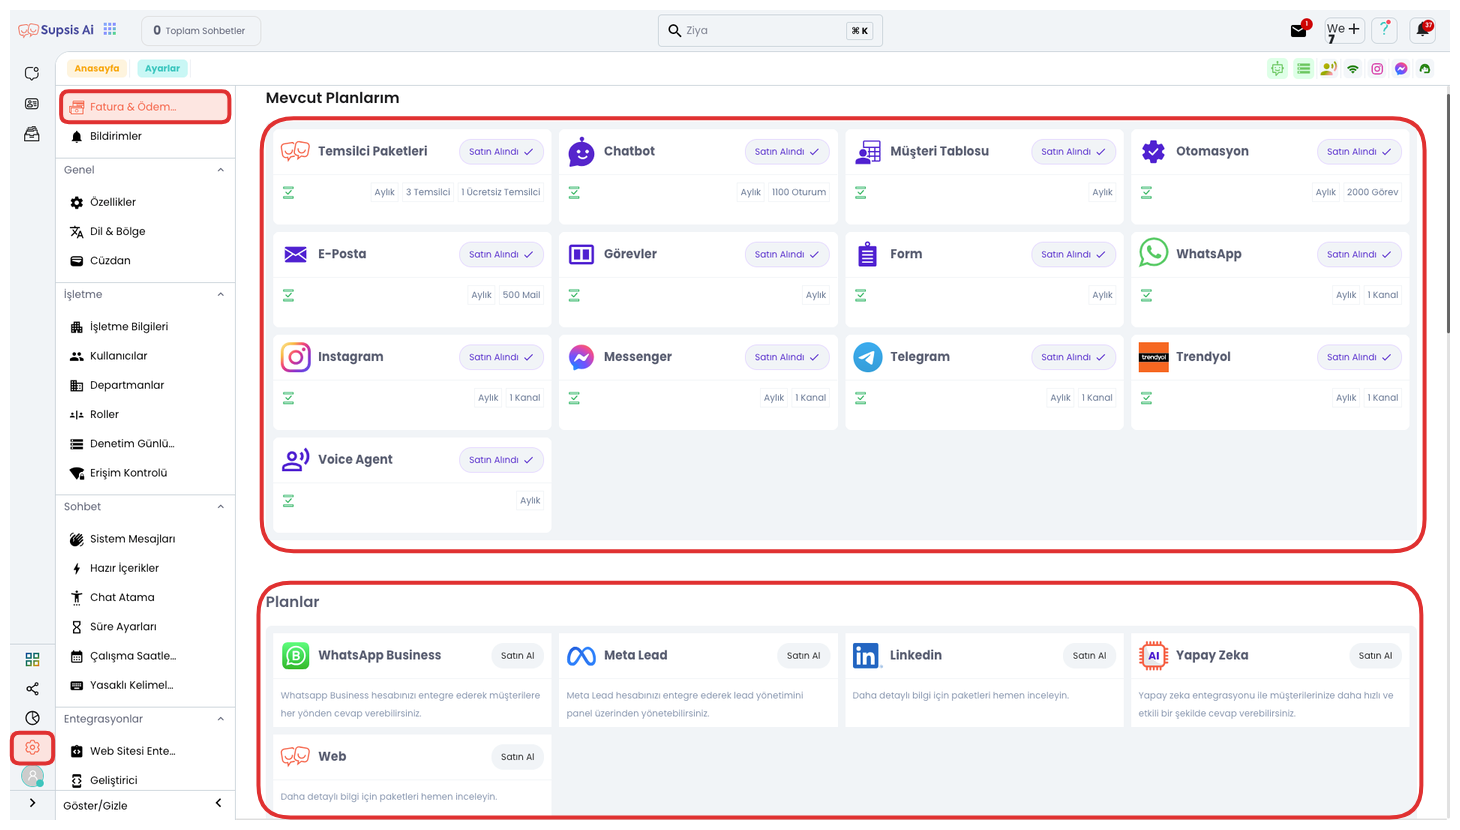The height and width of the screenshot is (830, 1460).
Task: Switch to the Anasayfa tab
Action: point(97,69)
